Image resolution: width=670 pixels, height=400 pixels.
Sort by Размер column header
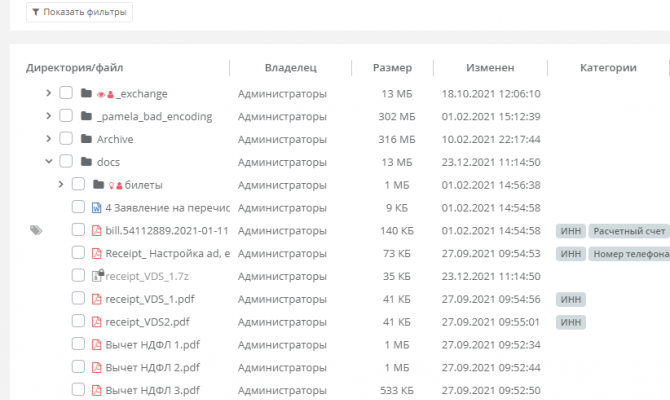[392, 68]
